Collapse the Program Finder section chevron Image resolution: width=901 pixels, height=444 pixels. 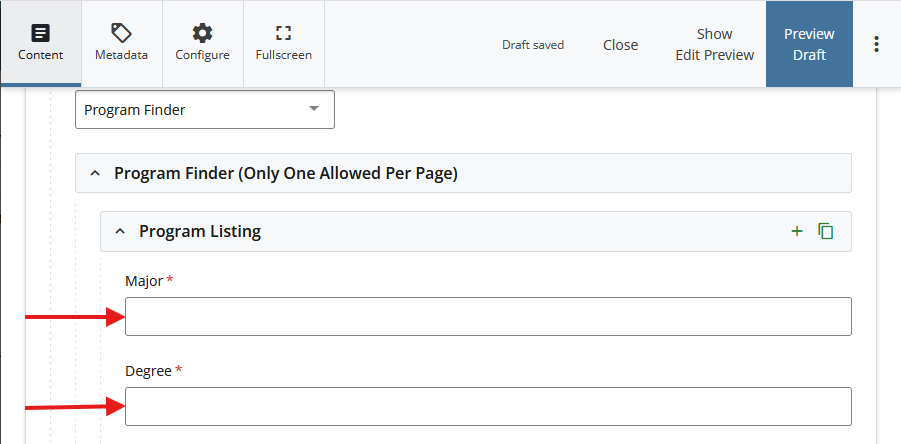coord(95,173)
